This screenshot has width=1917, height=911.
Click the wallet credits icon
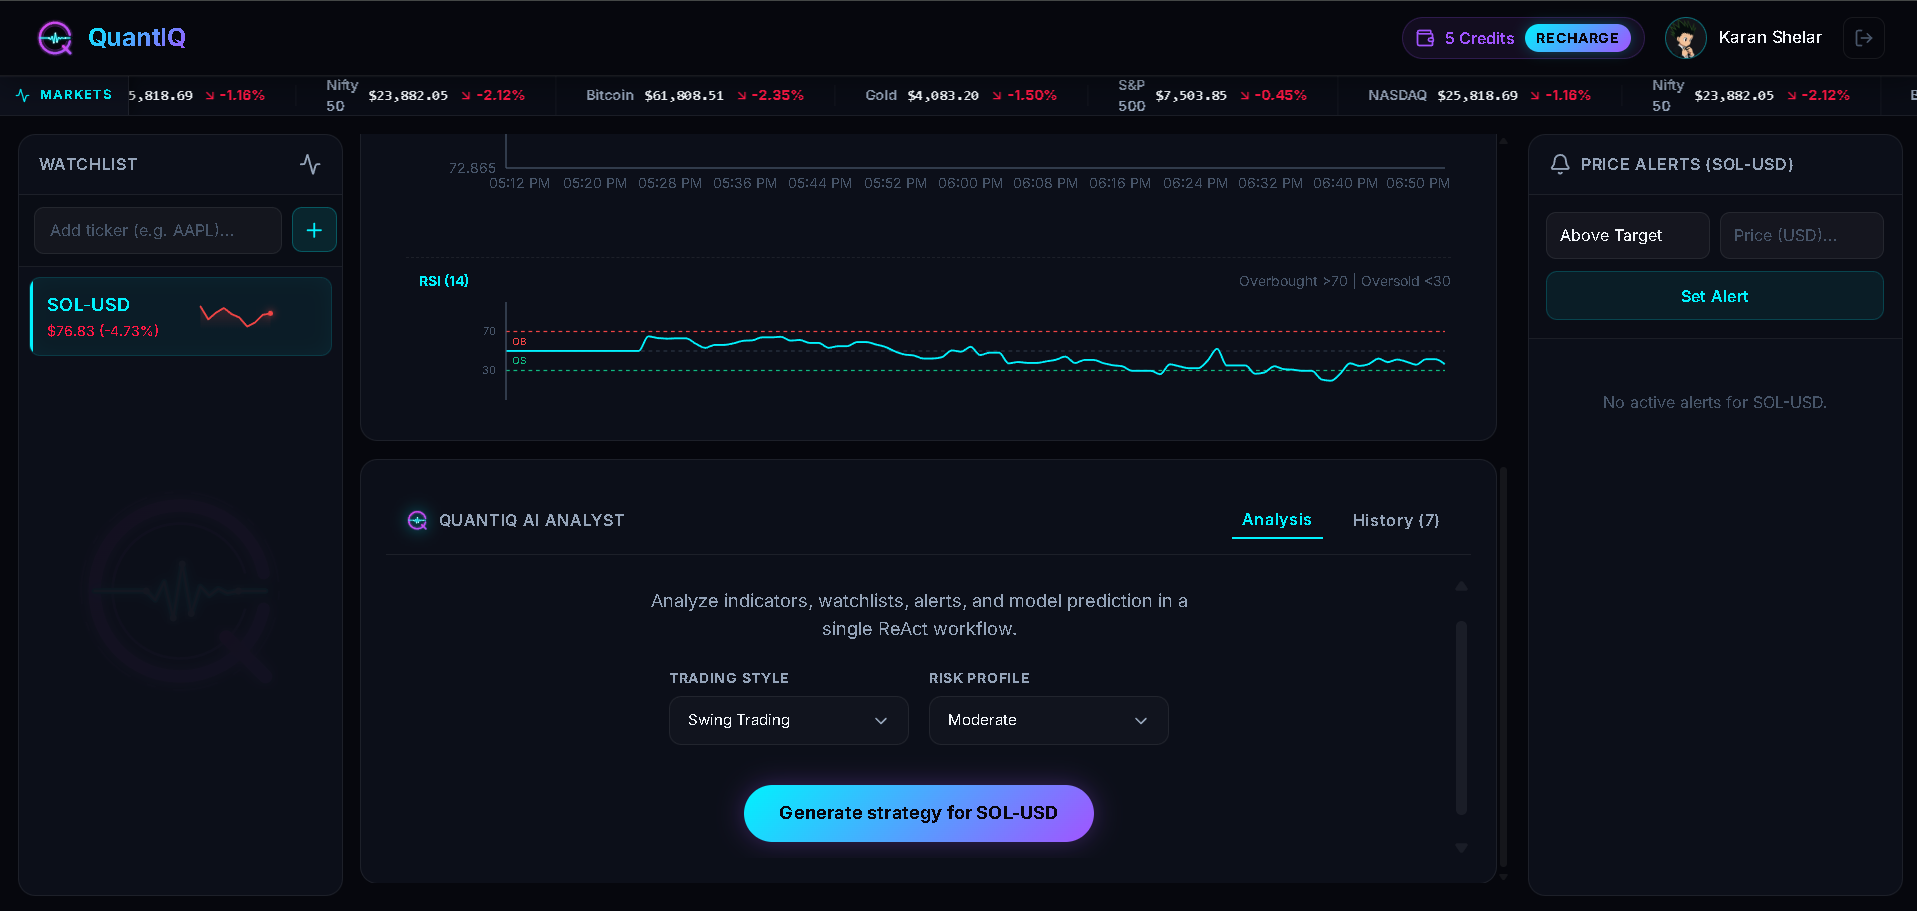(x=1425, y=38)
